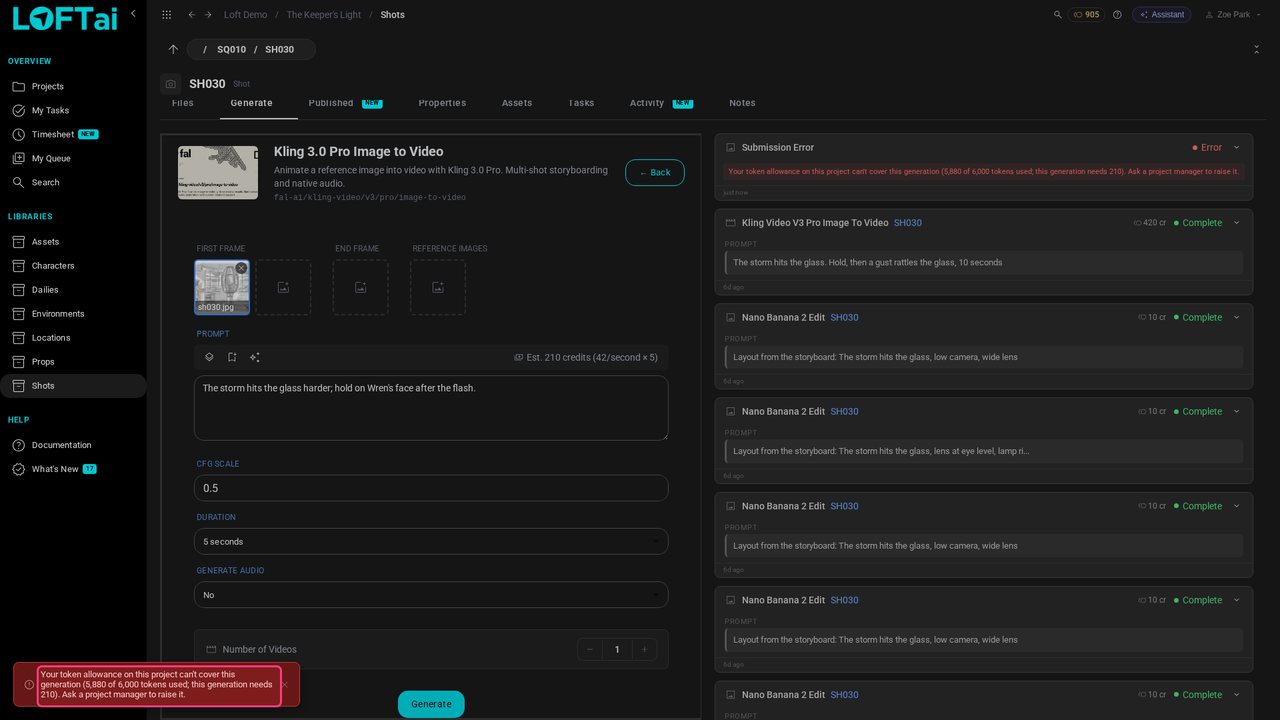Open the help question mark icon
This screenshot has width=1280, height=720.
[x=1117, y=15]
